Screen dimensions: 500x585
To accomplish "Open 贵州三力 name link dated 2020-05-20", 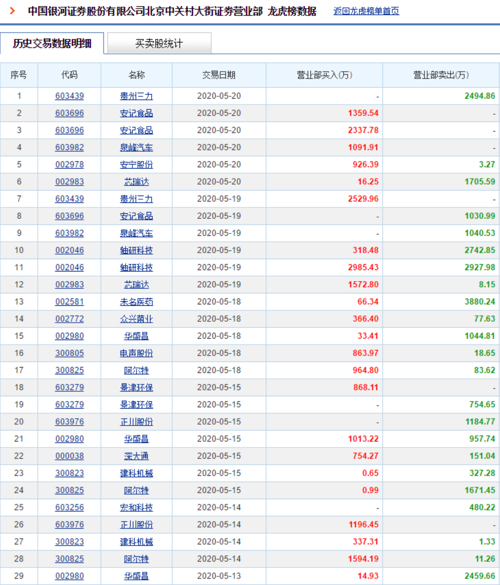I will (136, 96).
